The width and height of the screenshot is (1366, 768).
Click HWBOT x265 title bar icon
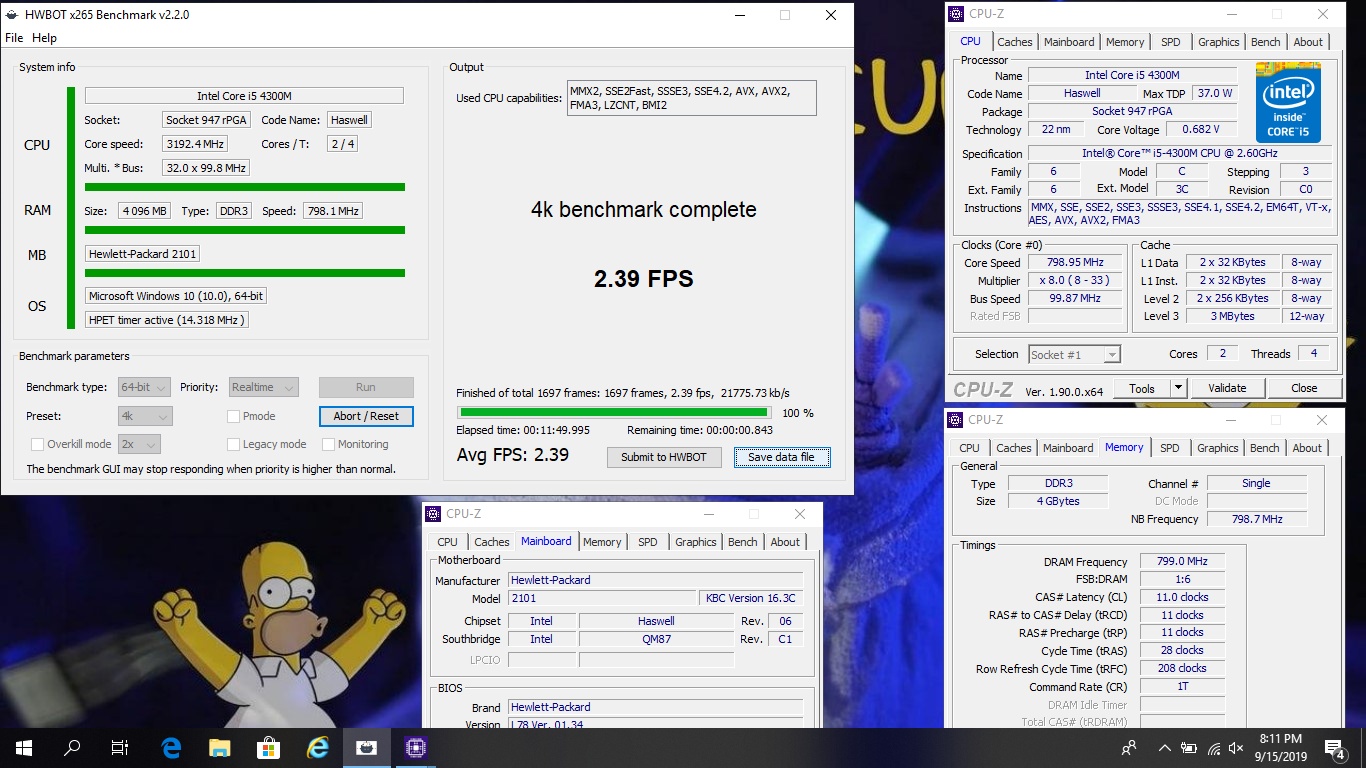[x=11, y=15]
